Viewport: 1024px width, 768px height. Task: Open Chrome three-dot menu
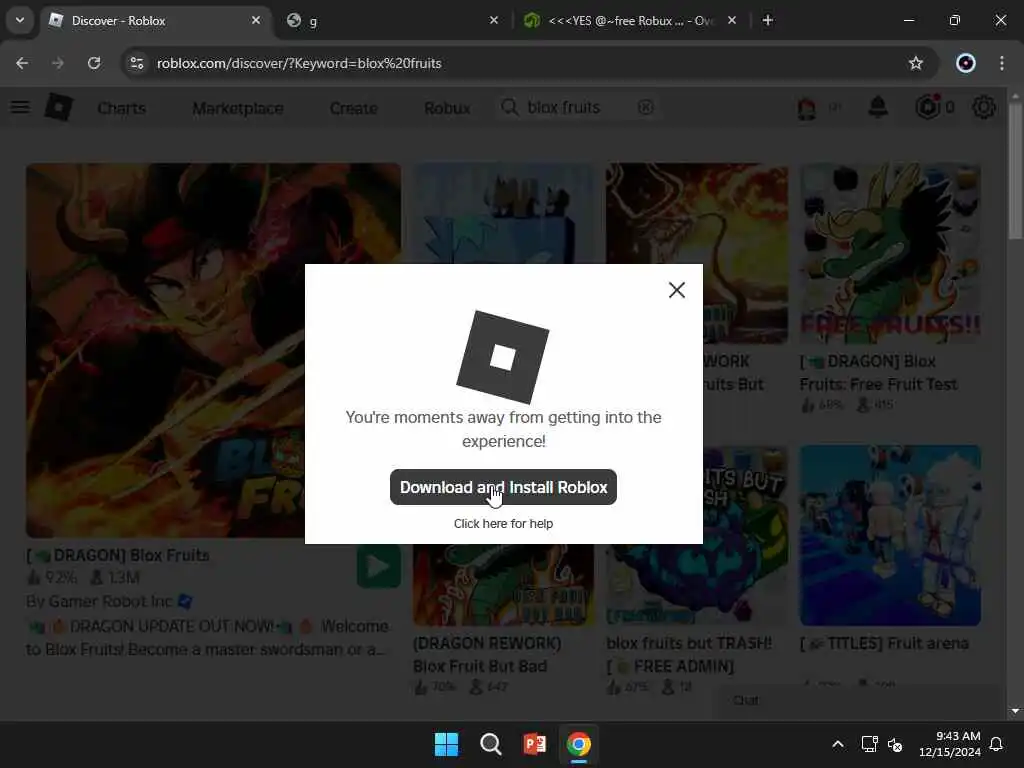pyautogui.click(x=1002, y=63)
